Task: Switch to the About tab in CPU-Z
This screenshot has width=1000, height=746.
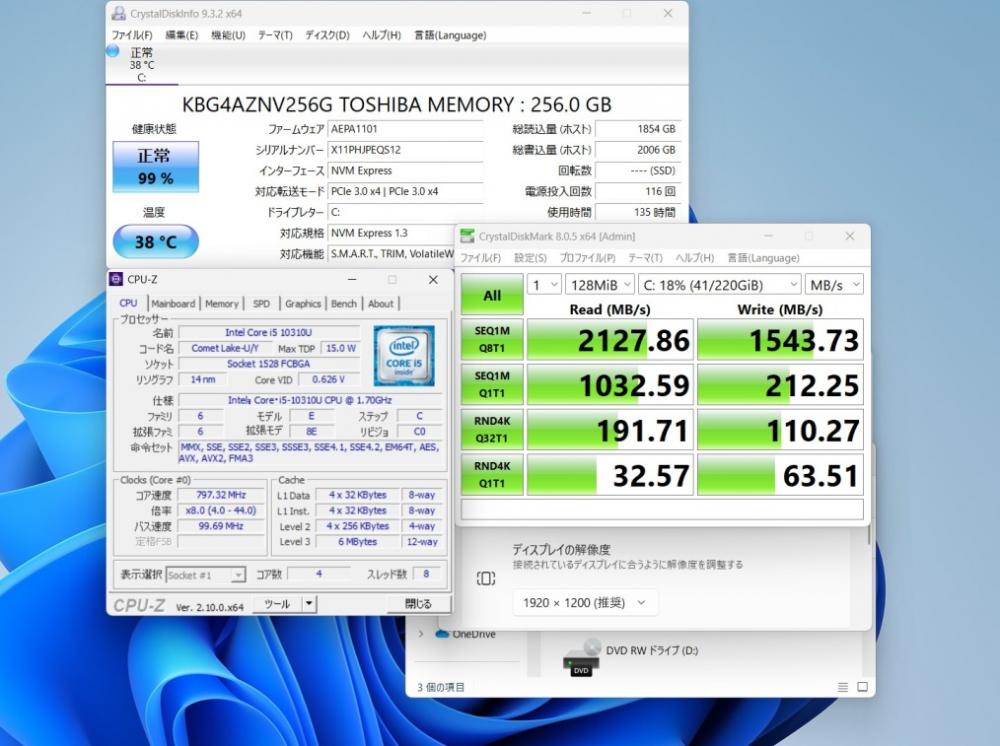Action: [381, 304]
